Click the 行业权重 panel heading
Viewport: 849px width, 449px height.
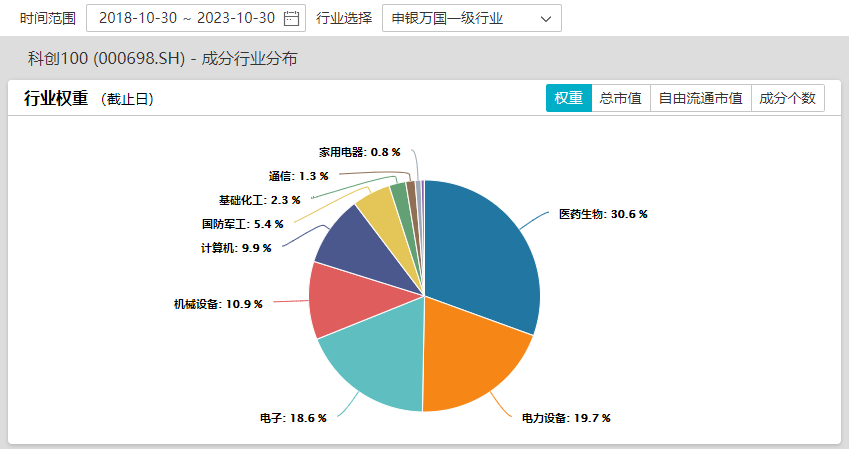pyautogui.click(x=56, y=99)
